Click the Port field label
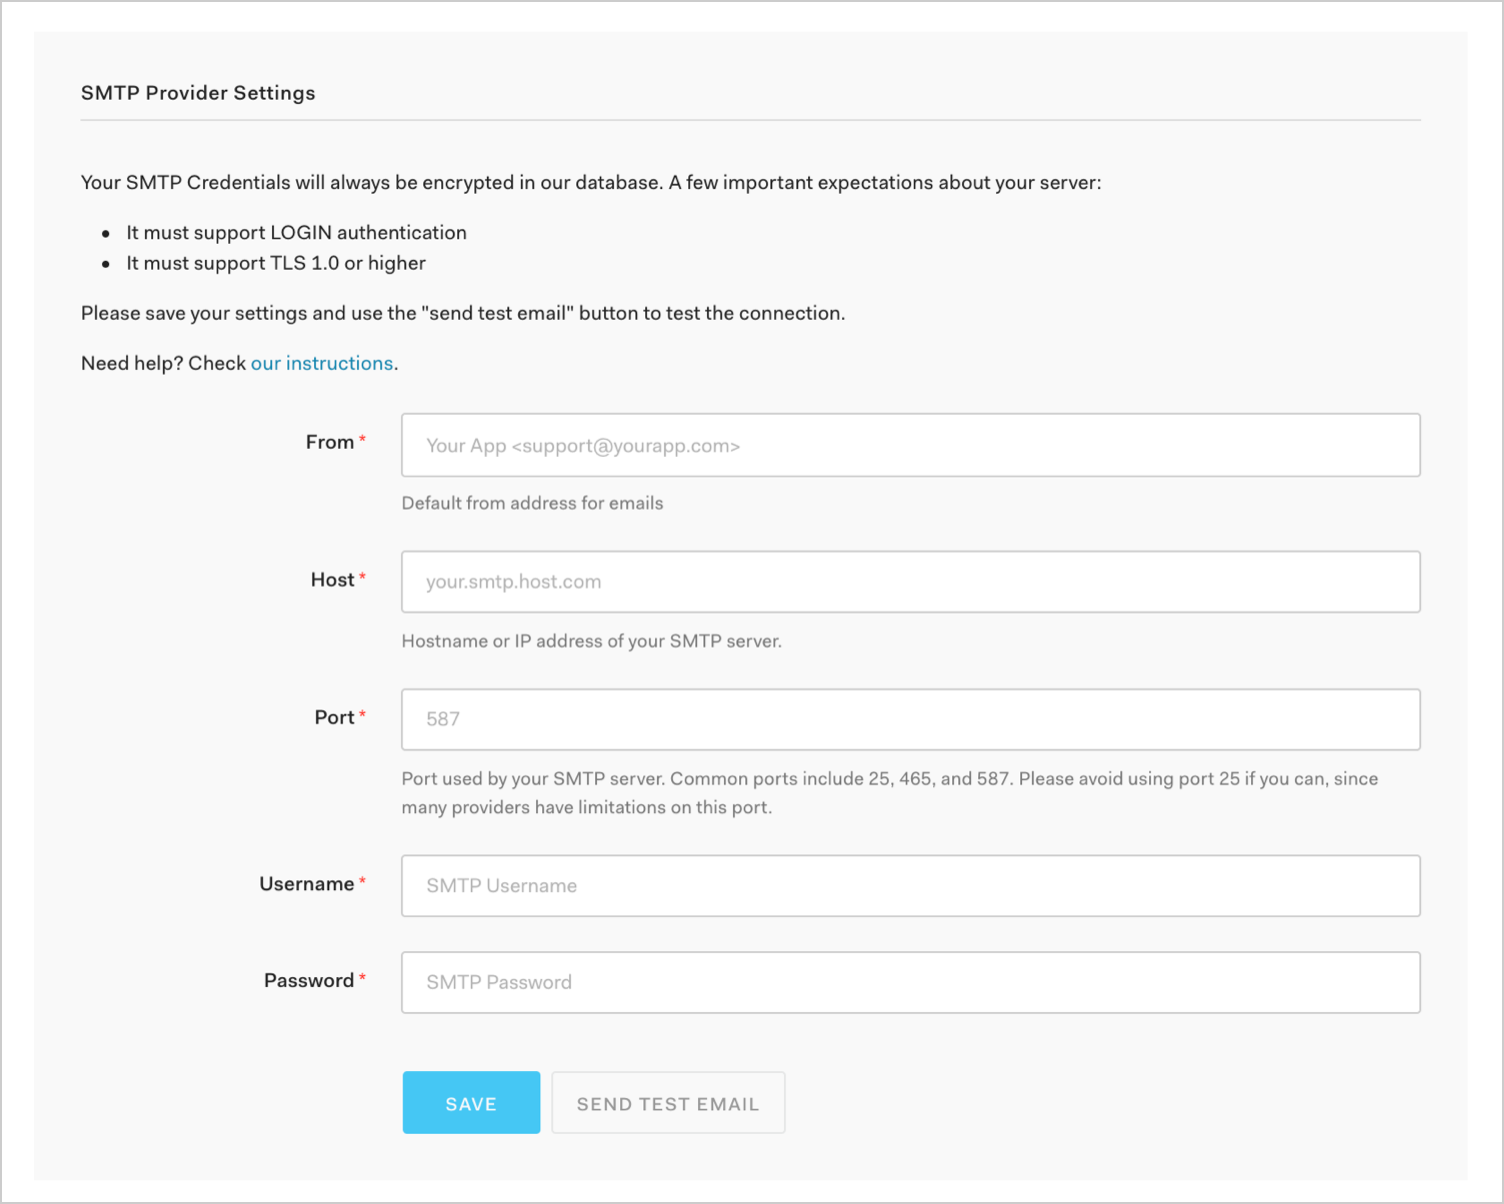Screen dimensions: 1504x1204 click(334, 717)
